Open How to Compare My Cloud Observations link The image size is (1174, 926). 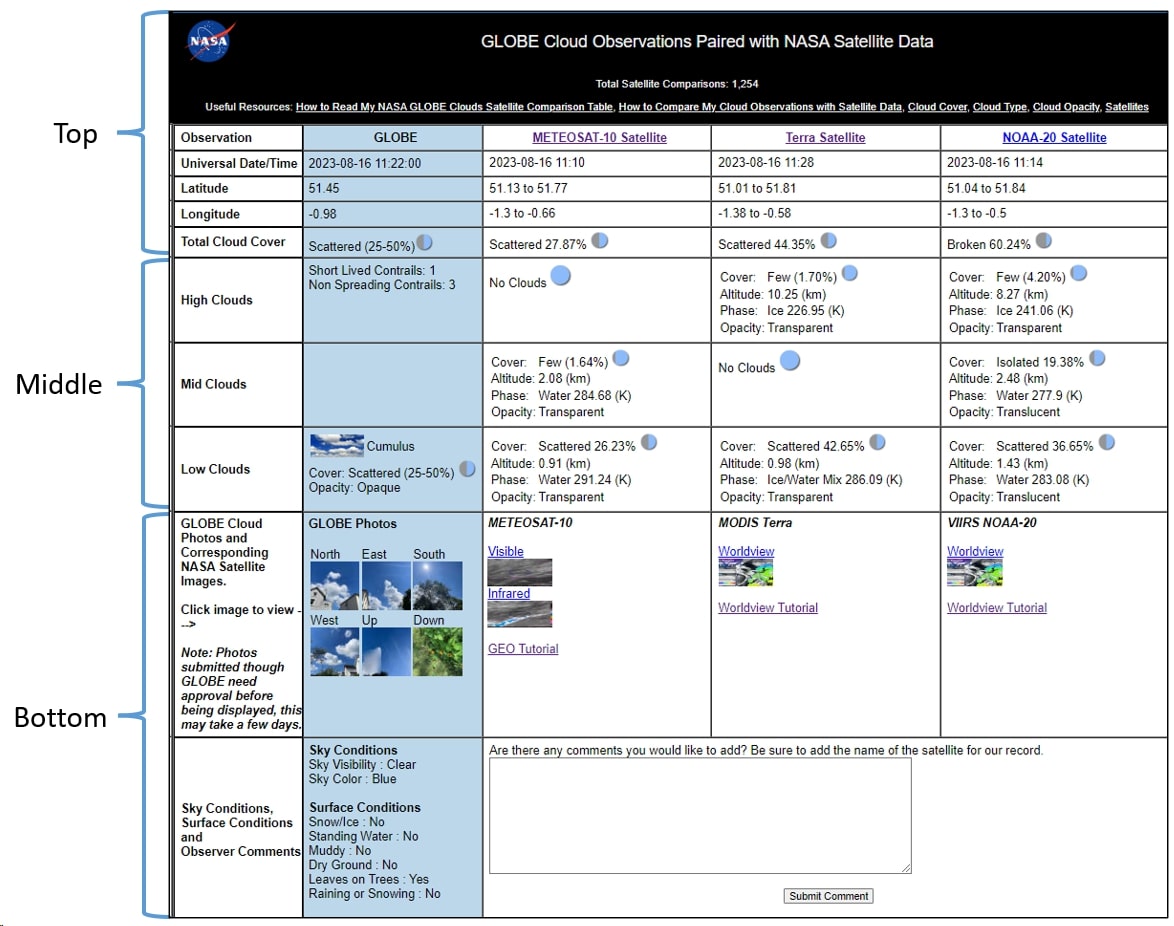[x=760, y=107]
